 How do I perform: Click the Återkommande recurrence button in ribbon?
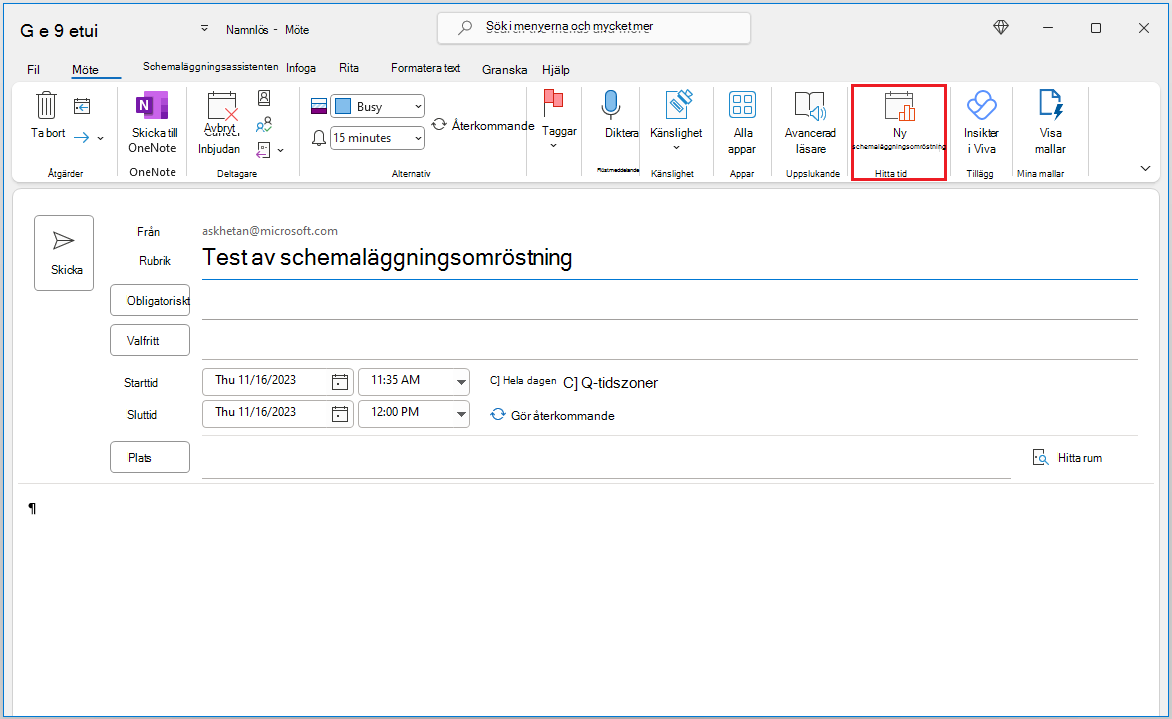click(483, 125)
